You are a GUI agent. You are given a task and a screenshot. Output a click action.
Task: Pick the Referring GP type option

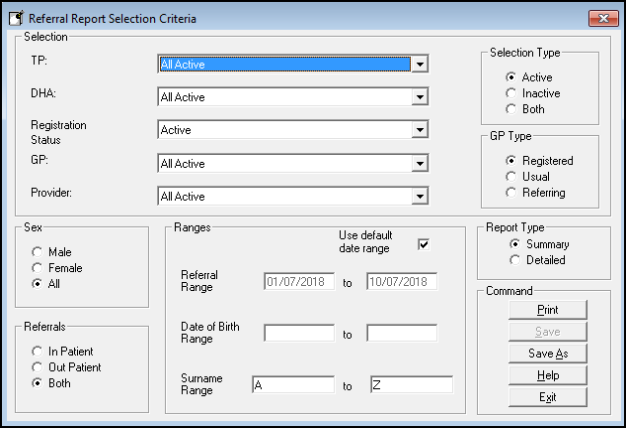[512, 192]
